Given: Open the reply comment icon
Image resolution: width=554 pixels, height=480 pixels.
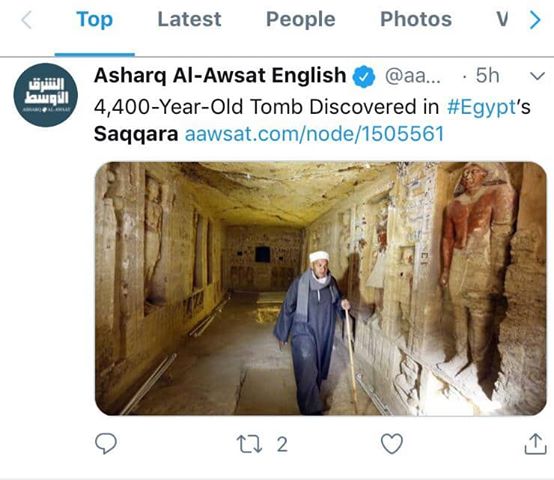Looking at the screenshot, I should click(x=106, y=443).
